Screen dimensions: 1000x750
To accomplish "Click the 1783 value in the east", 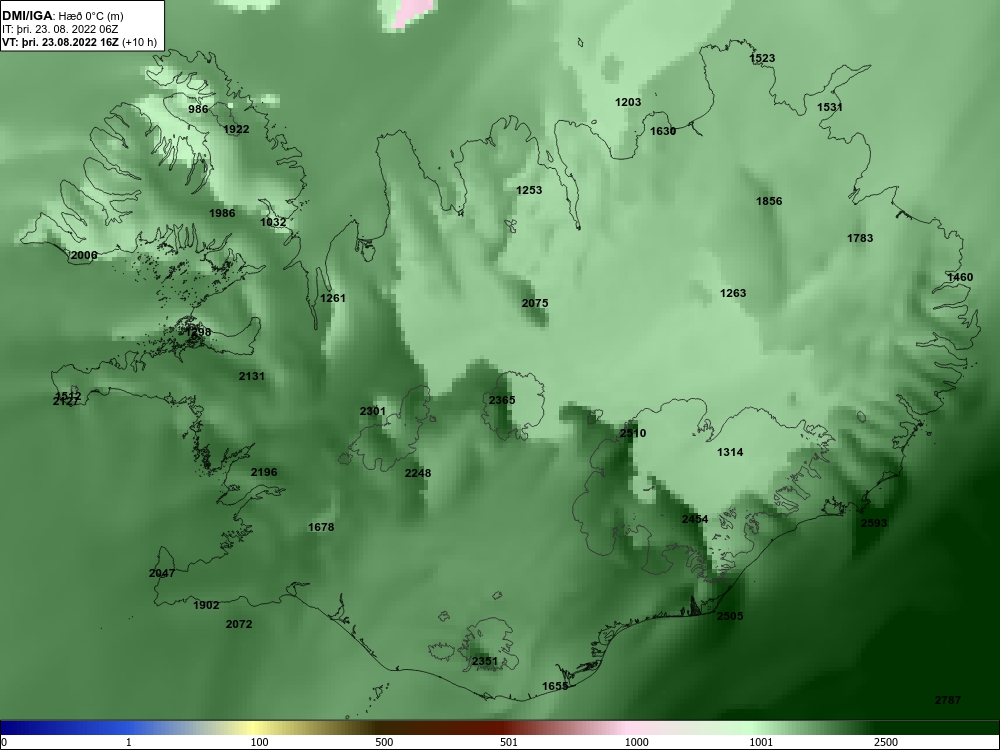I will click(860, 239).
